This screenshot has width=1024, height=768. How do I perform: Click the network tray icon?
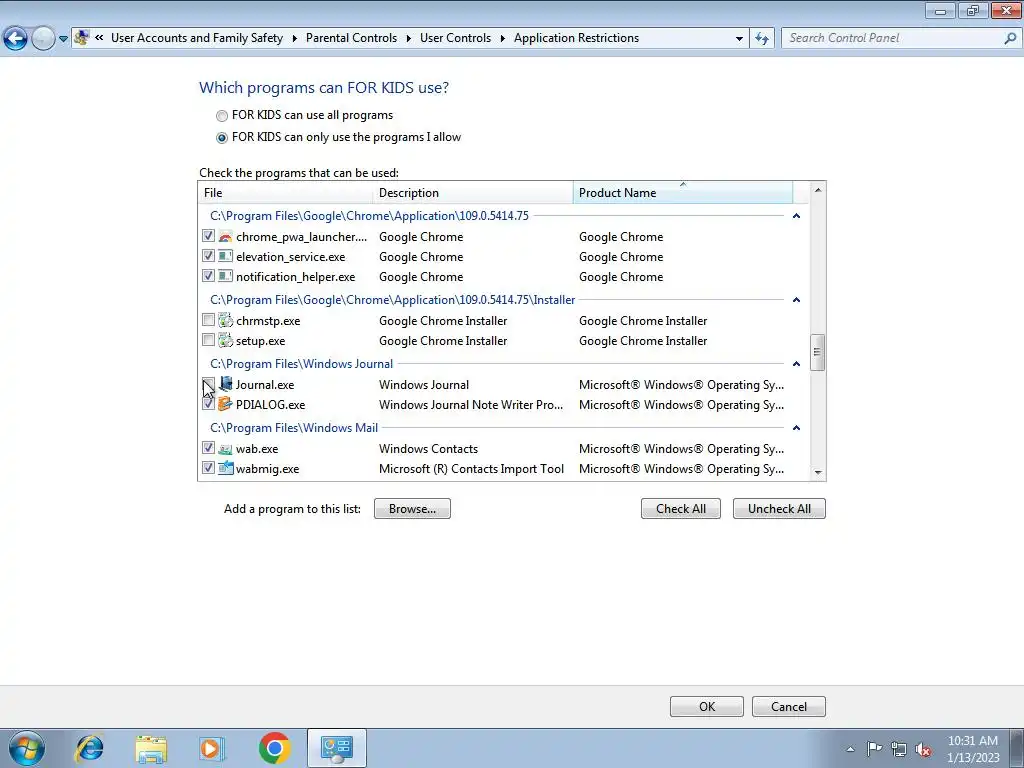[899, 749]
